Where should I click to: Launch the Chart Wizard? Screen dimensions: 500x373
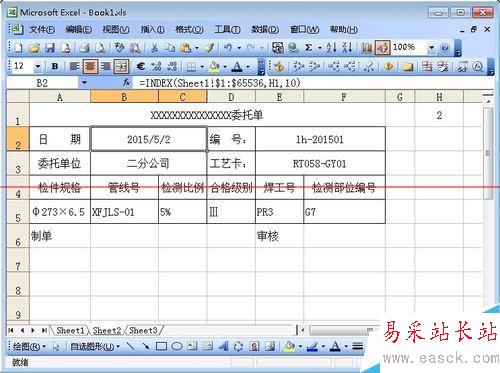[366, 48]
